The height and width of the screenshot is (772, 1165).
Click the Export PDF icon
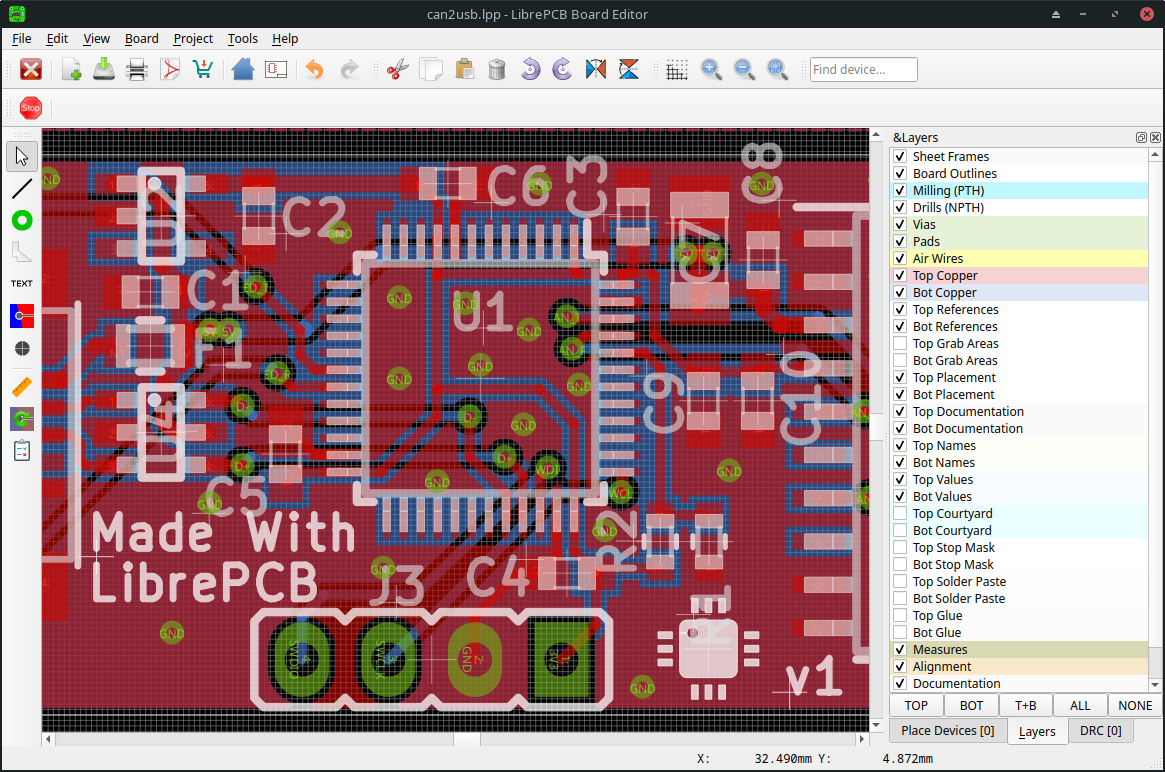[170, 70]
